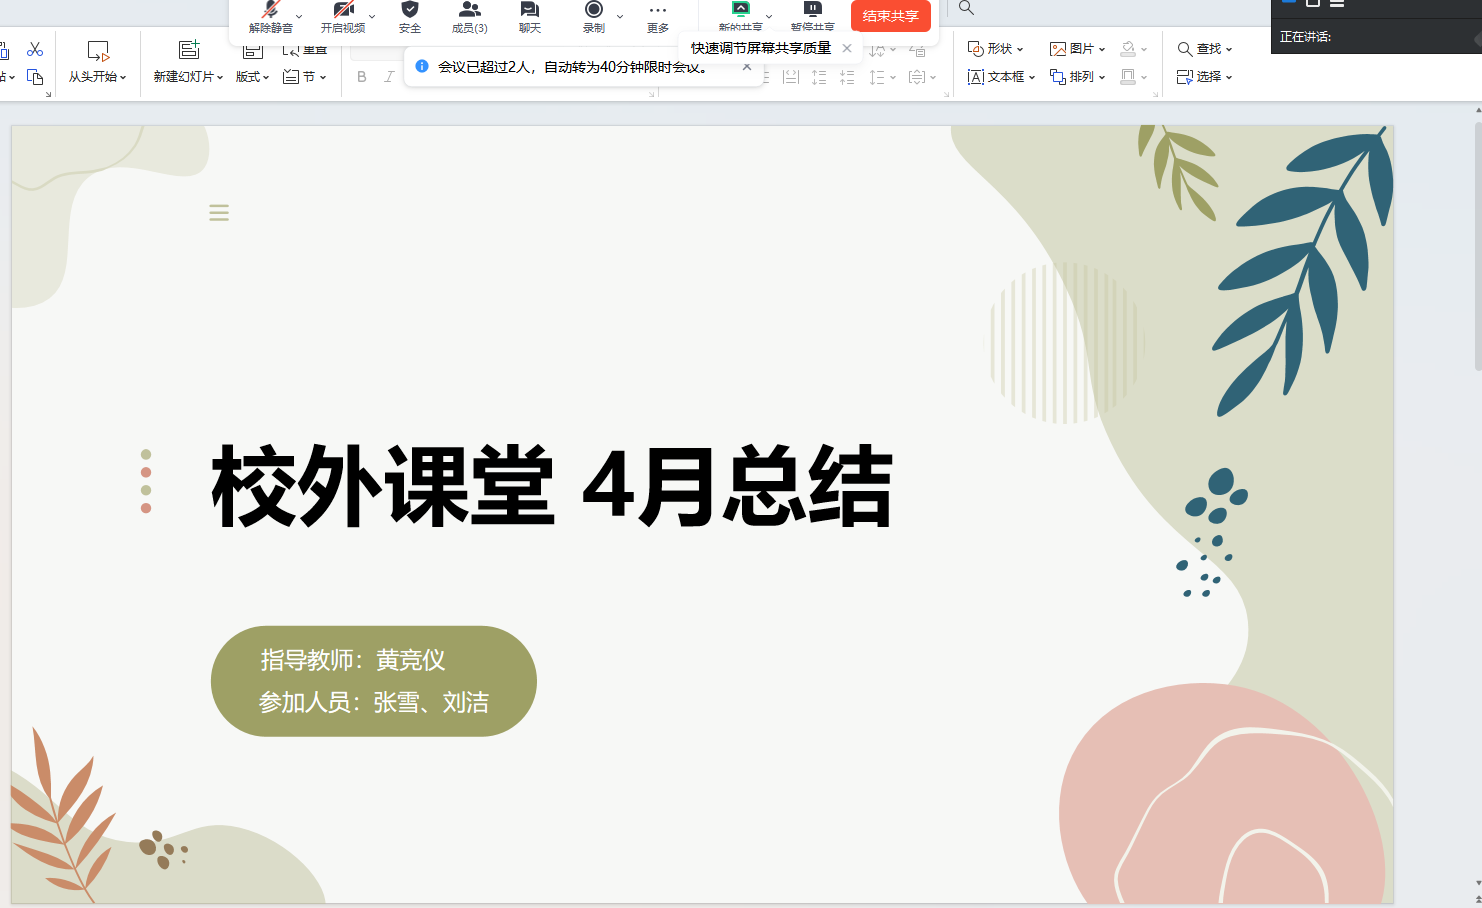Expand the 版式 layout dropdown
This screenshot has height=908, width=1482.
tap(253, 76)
